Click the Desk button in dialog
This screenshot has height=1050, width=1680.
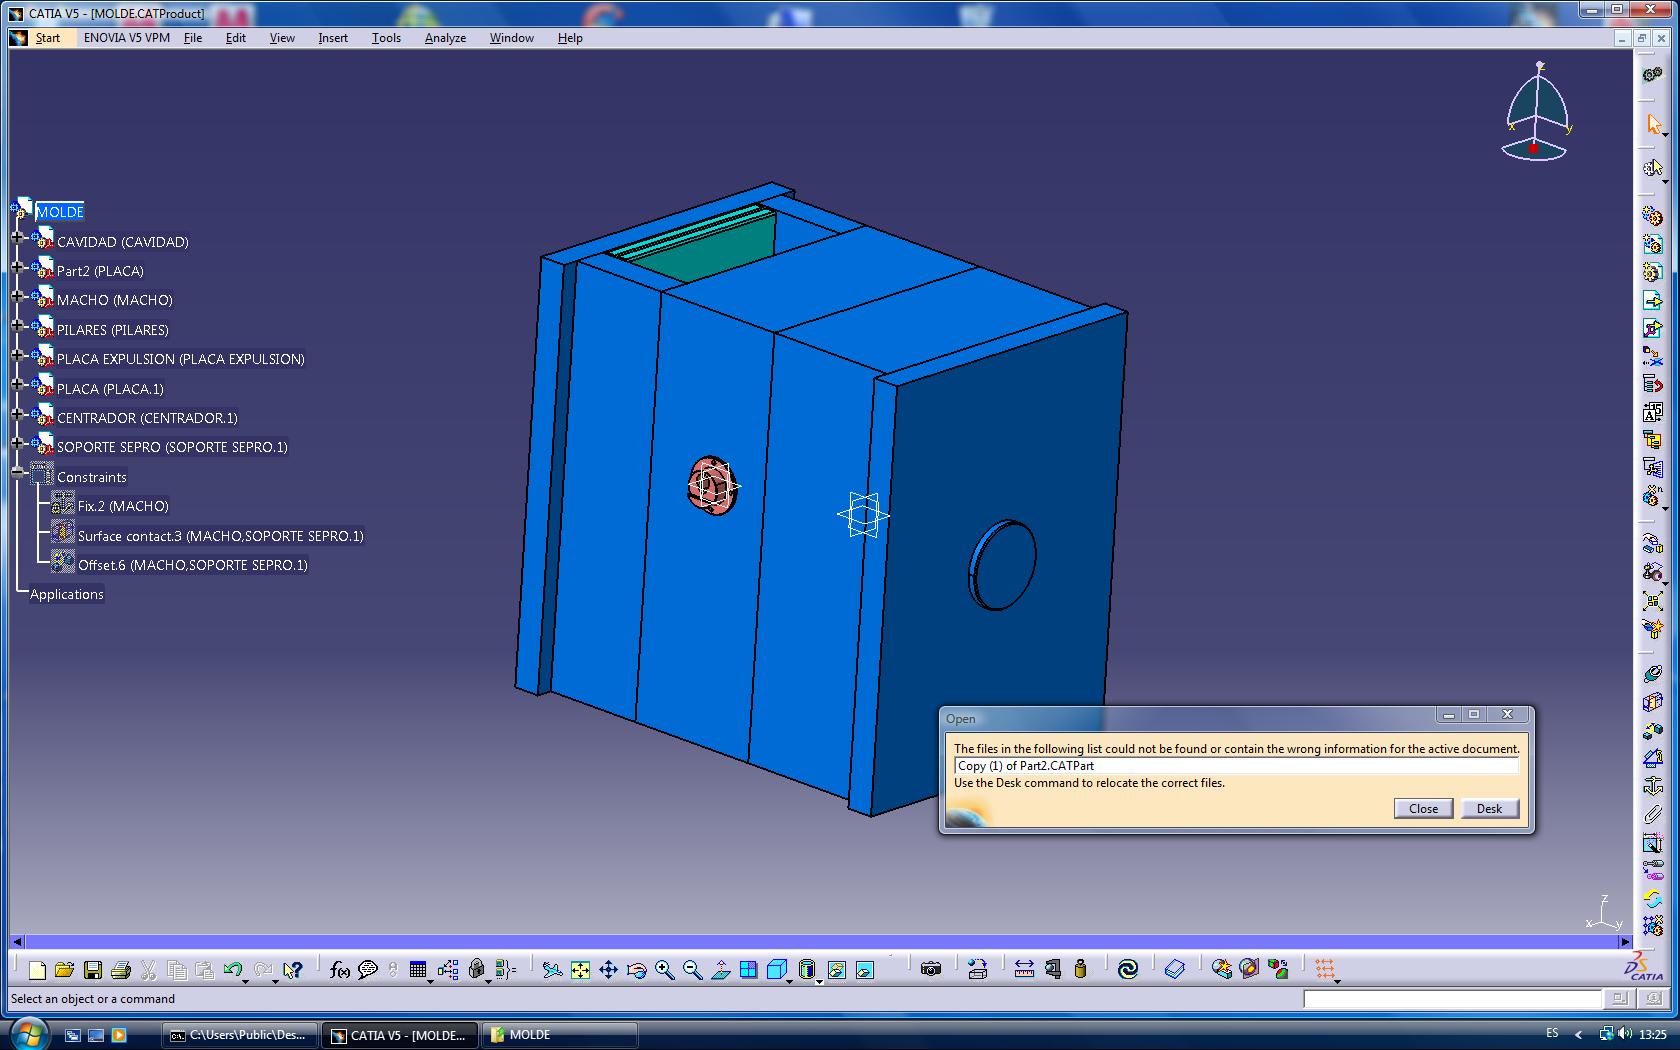click(x=1489, y=809)
